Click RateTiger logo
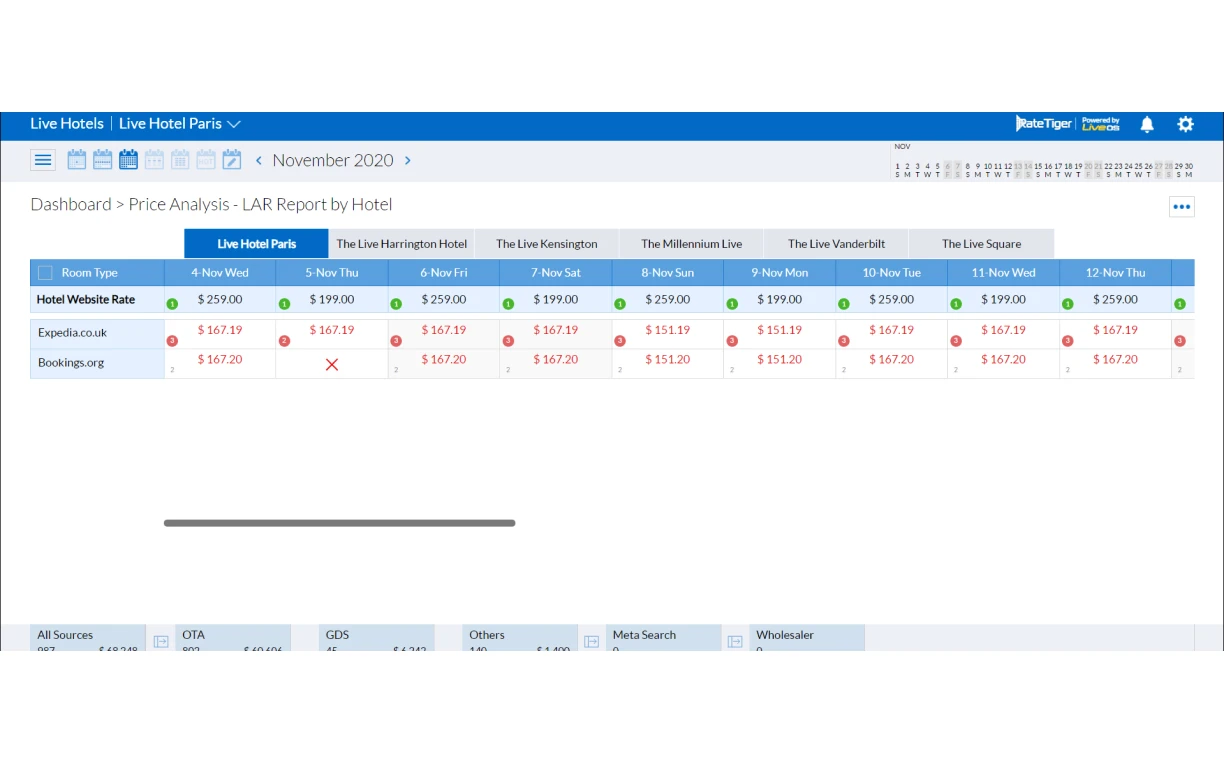Image resolution: width=1224 pixels, height=768 pixels. [x=1044, y=124]
